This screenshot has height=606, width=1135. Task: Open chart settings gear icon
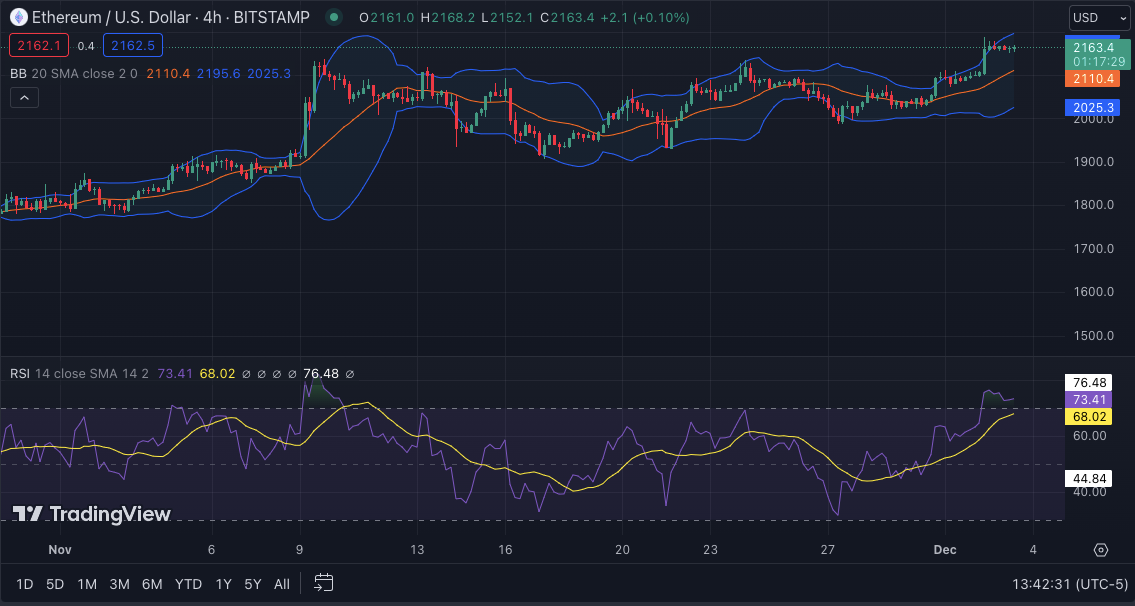click(x=1100, y=550)
